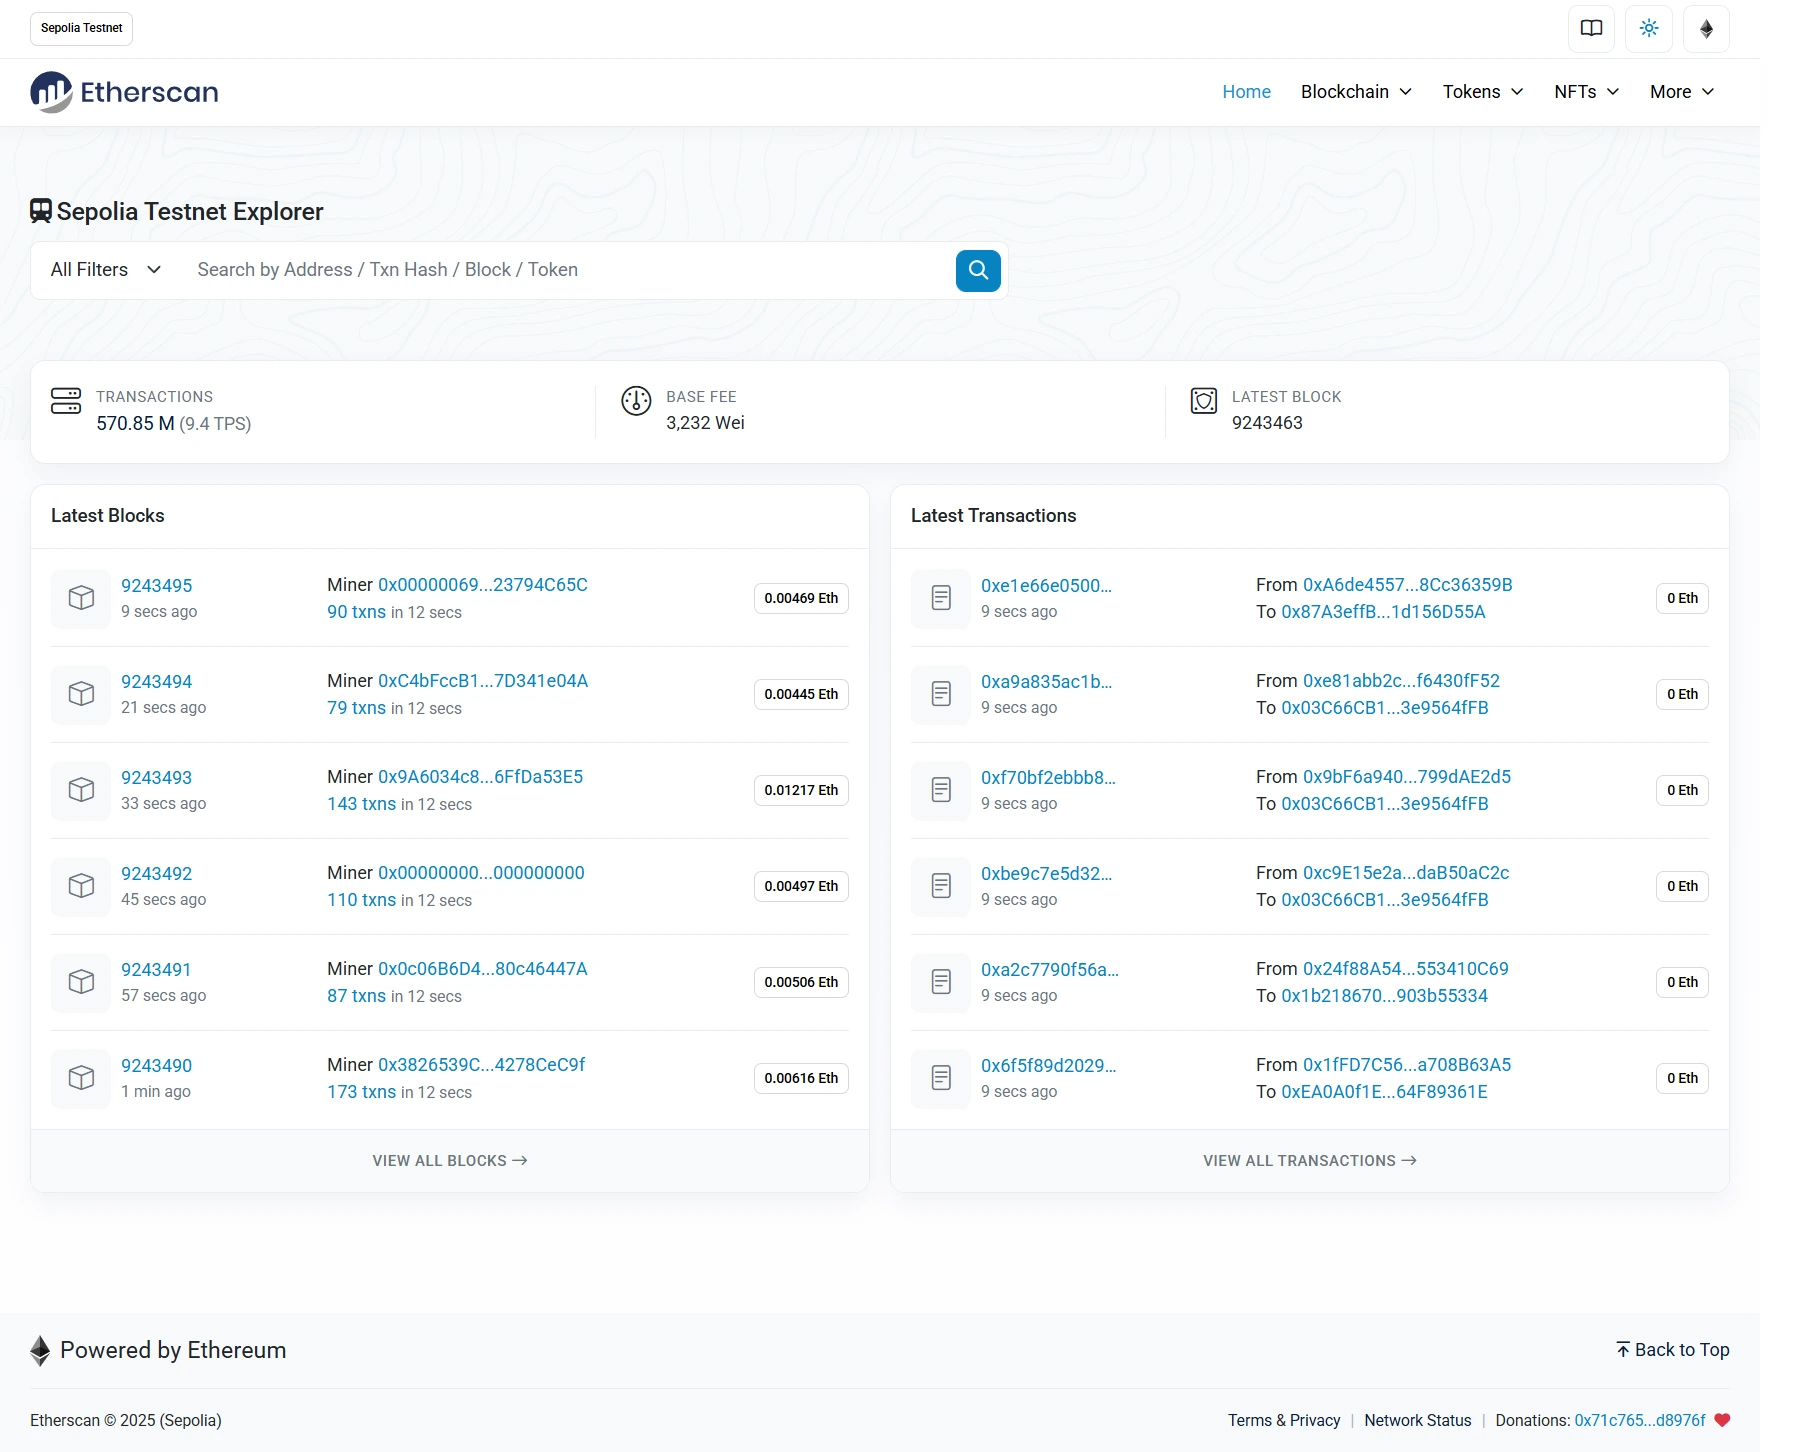Click cube icon for block 9243490
The width and height of the screenshot is (1818, 1452).
tap(81, 1078)
